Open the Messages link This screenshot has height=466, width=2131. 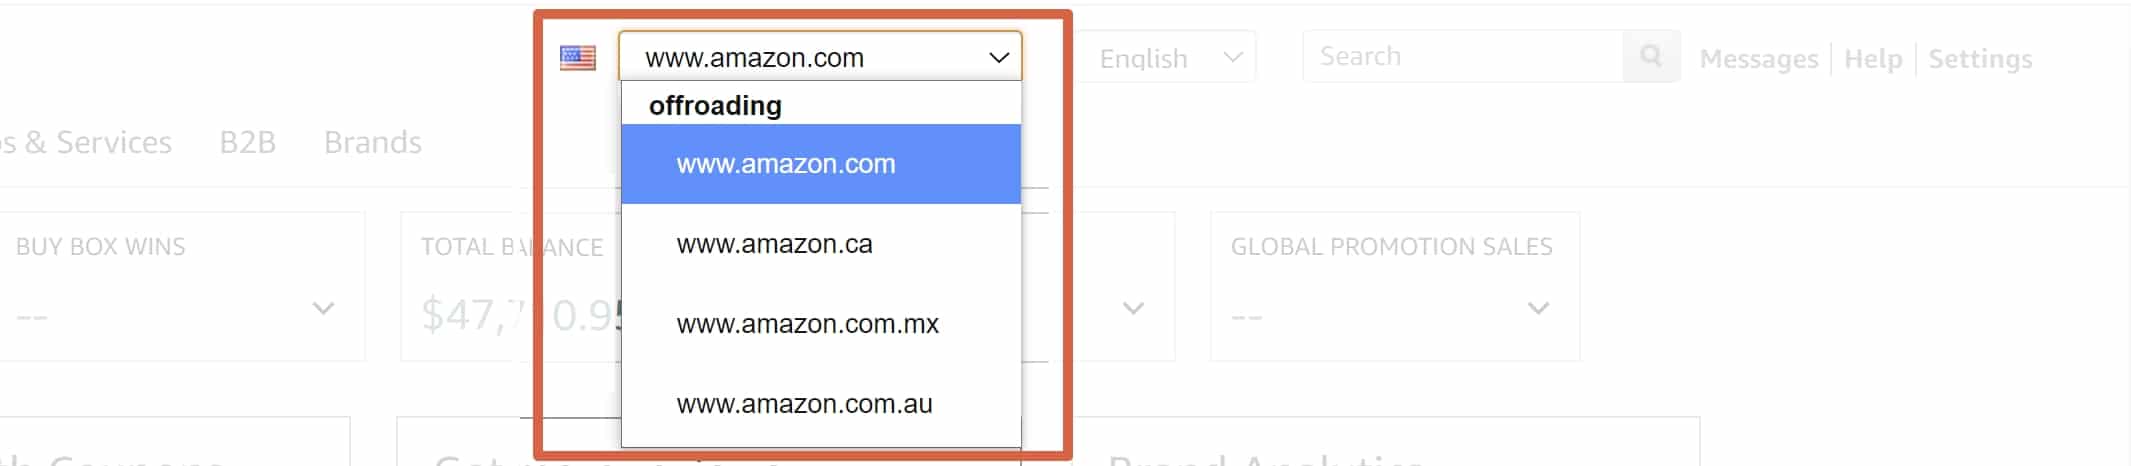pyautogui.click(x=1759, y=59)
